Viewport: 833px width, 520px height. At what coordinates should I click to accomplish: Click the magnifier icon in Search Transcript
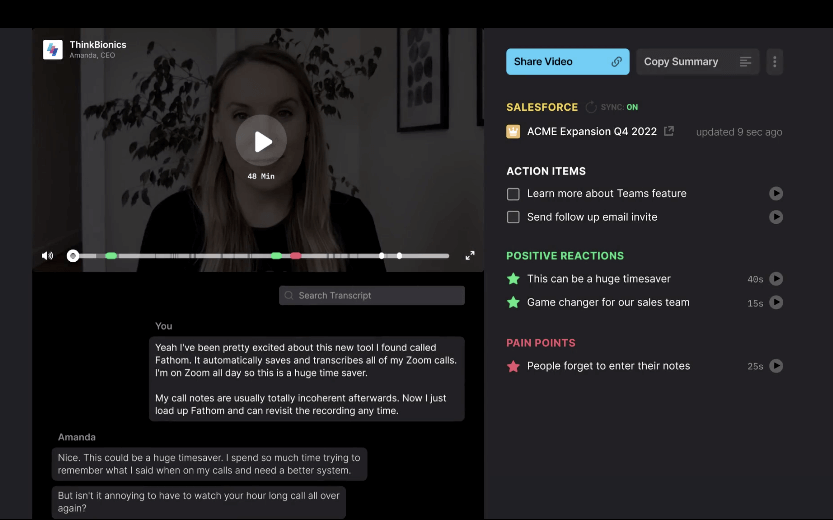coord(289,295)
